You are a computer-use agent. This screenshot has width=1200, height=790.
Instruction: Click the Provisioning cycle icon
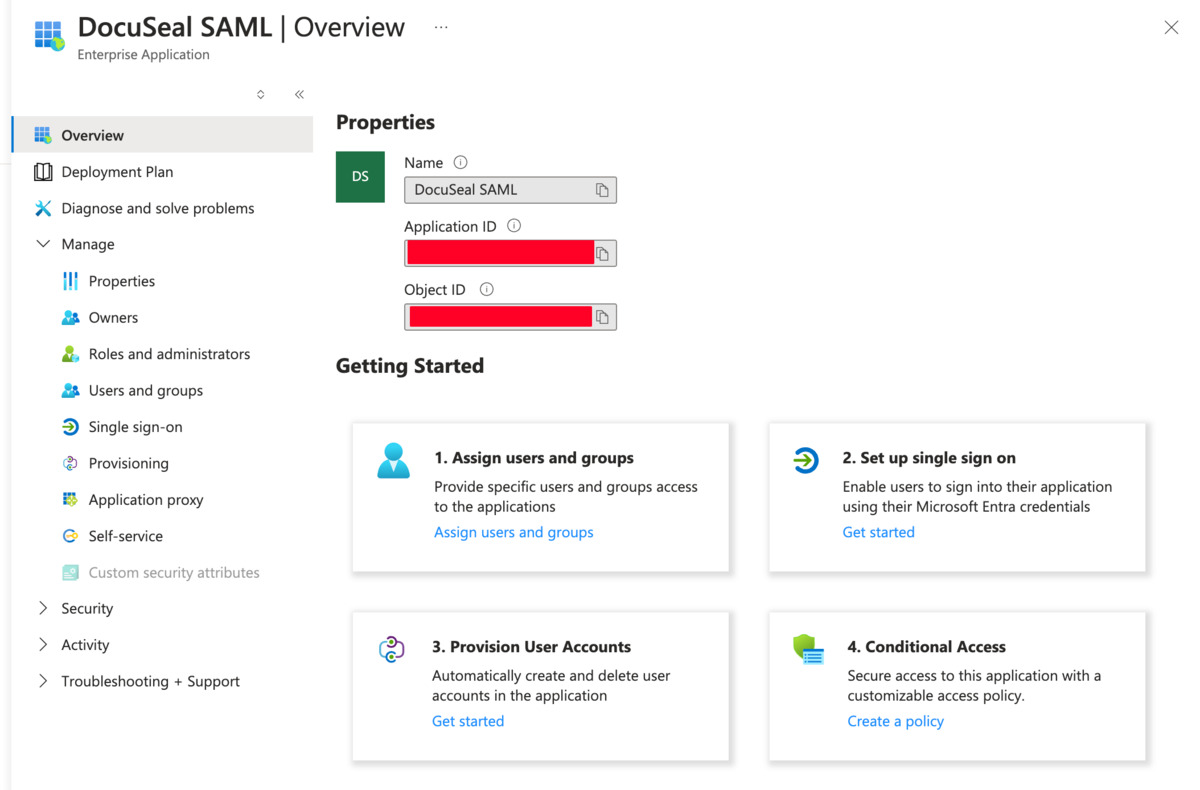(x=70, y=463)
